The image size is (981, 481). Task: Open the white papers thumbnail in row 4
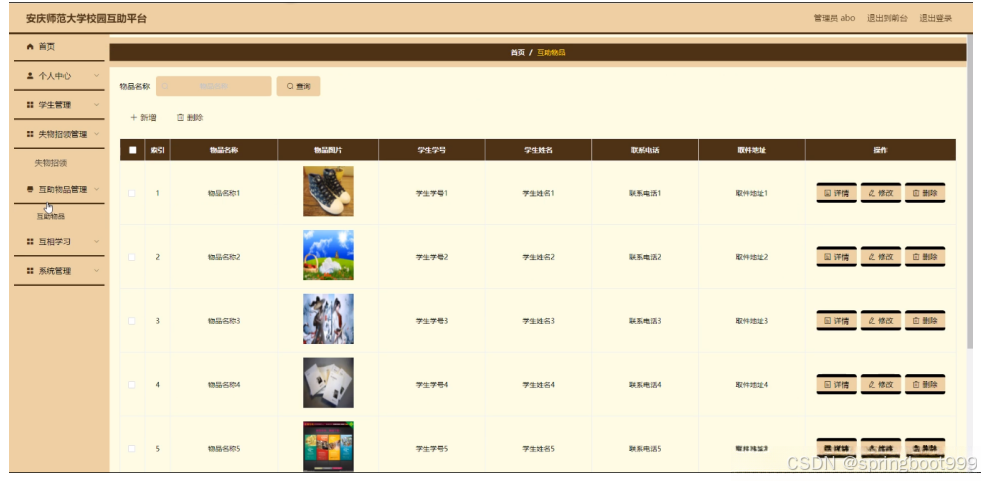coord(328,383)
